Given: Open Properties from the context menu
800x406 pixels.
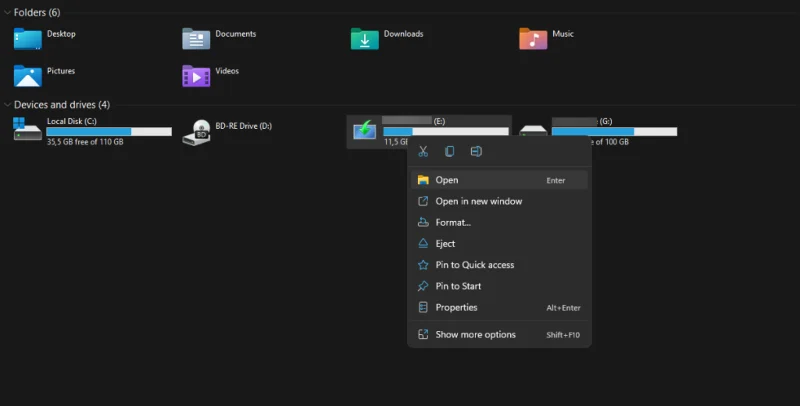Looking at the screenshot, I should (x=499, y=308).
